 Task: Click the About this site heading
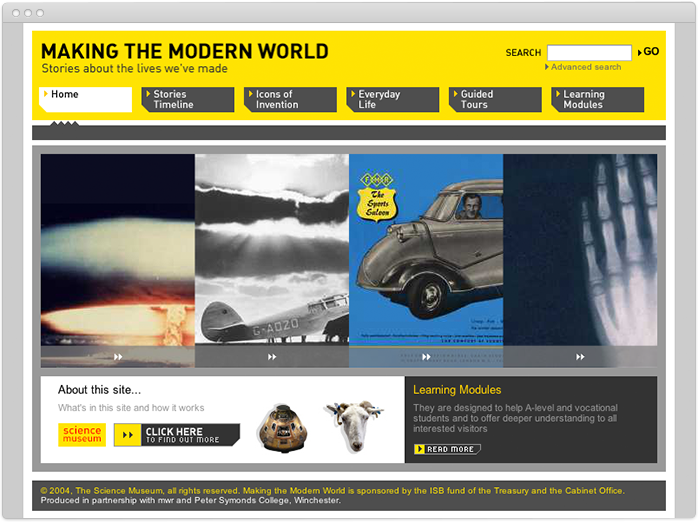(99, 390)
